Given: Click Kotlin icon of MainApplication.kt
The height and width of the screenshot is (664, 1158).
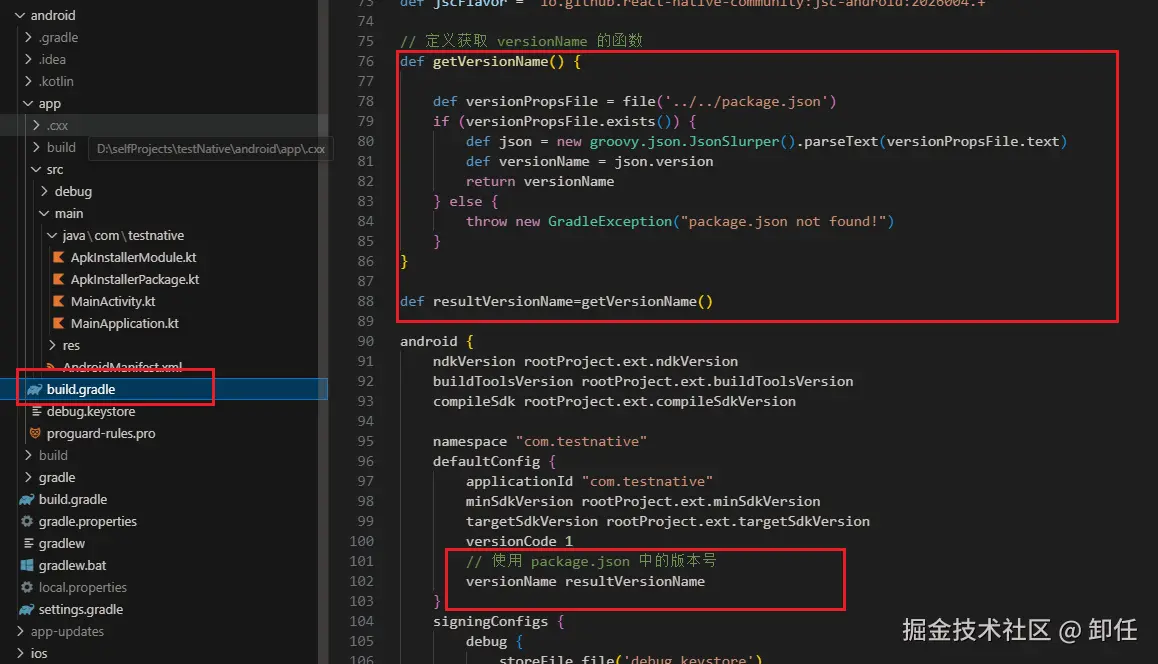Looking at the screenshot, I should coord(58,324).
